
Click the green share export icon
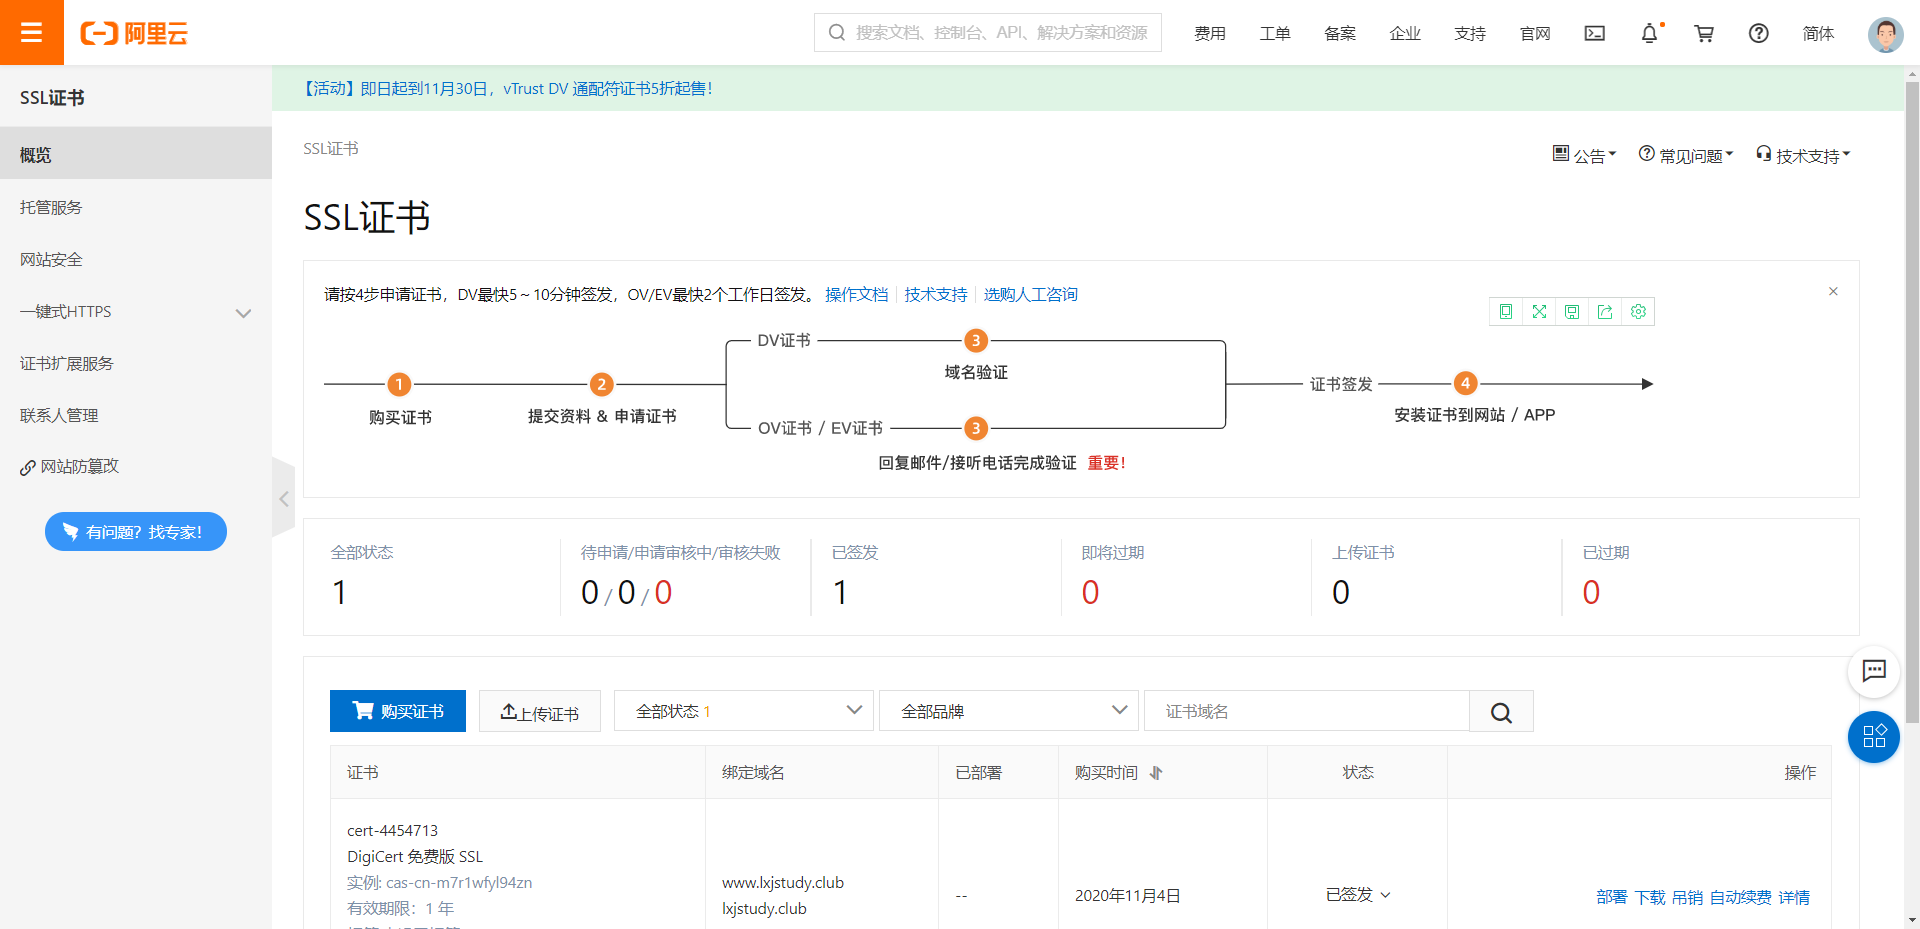pyautogui.click(x=1605, y=312)
